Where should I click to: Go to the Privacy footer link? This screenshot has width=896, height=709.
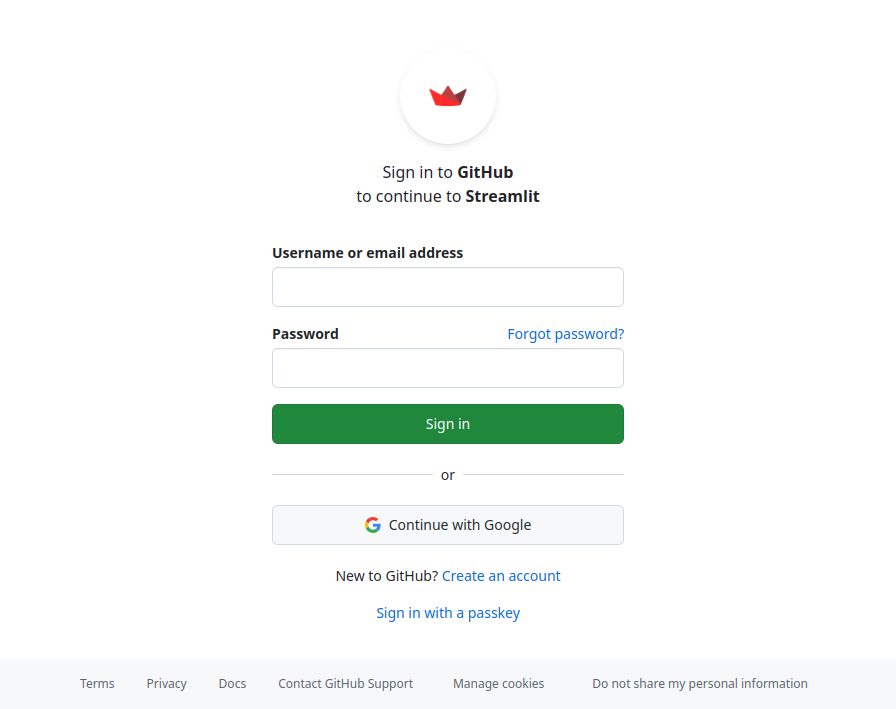click(166, 684)
